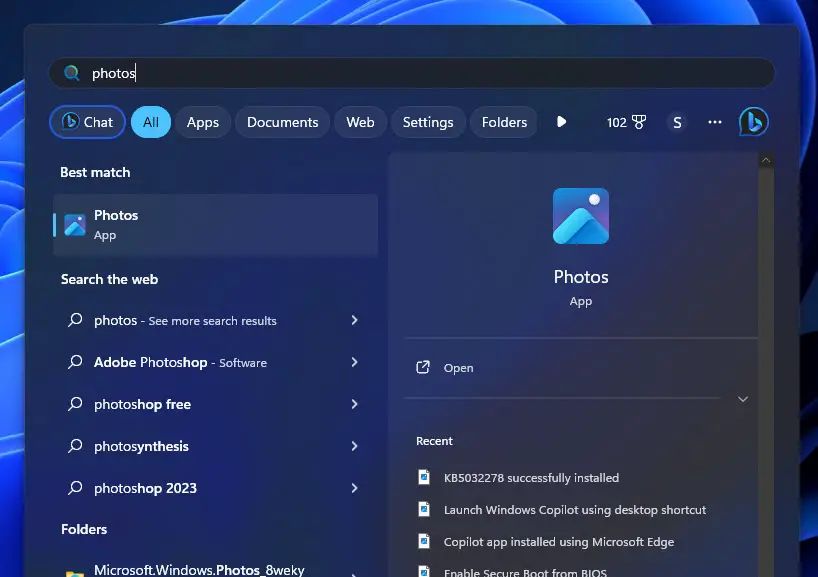818x577 pixels.
Task: Expand more actions with the down chevron
Action: click(743, 399)
